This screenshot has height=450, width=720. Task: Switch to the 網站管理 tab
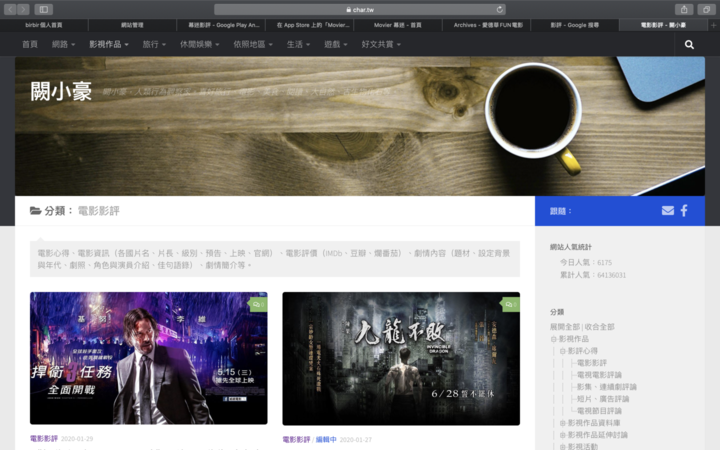pos(132,25)
